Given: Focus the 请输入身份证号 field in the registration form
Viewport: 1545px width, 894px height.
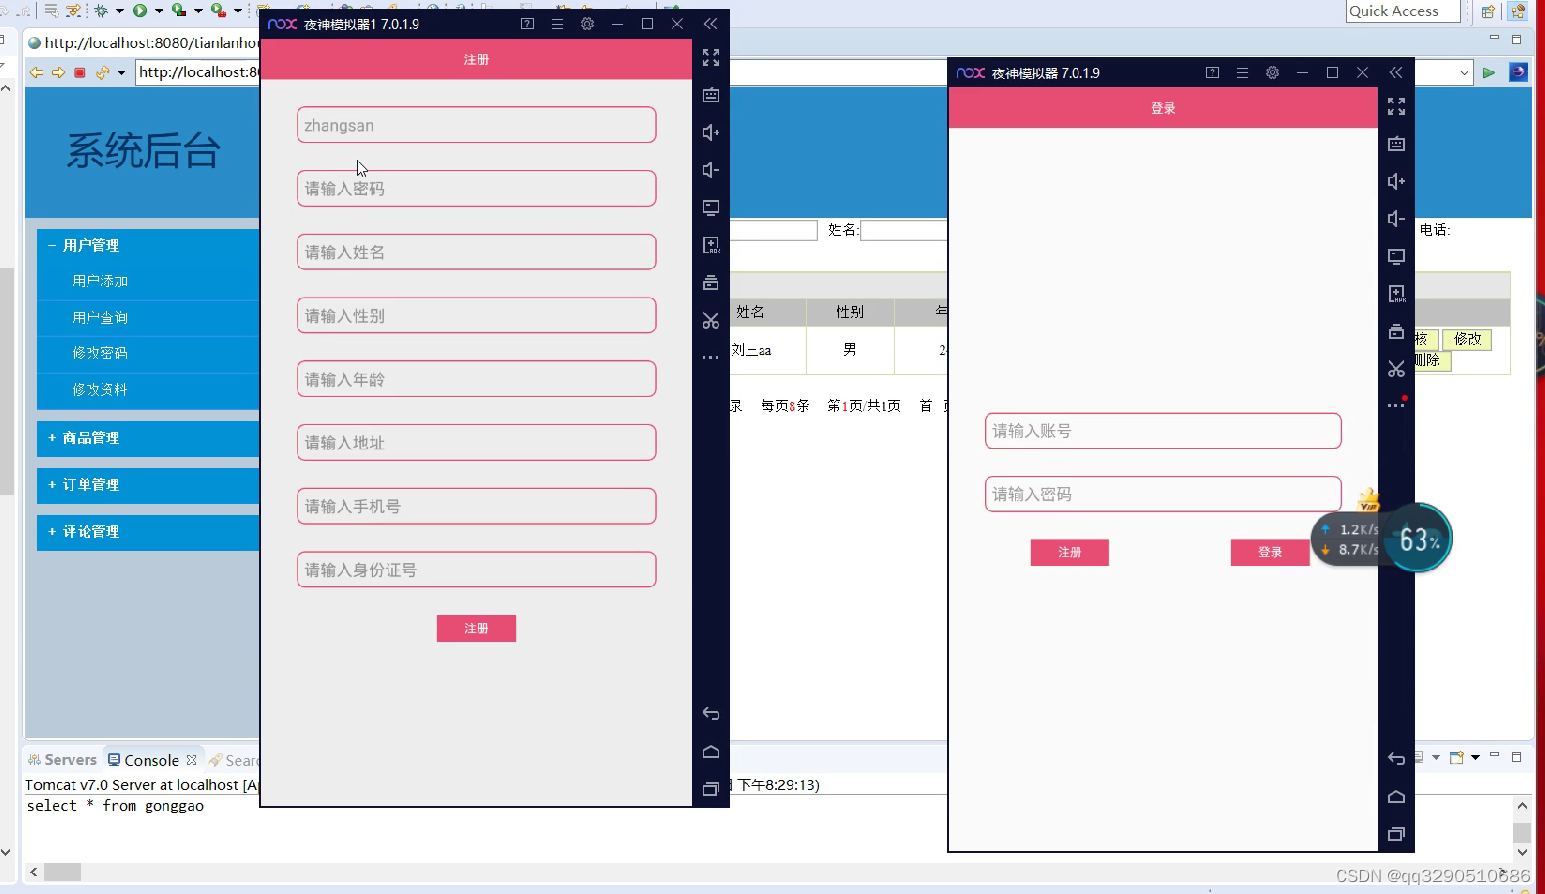Looking at the screenshot, I should point(476,570).
